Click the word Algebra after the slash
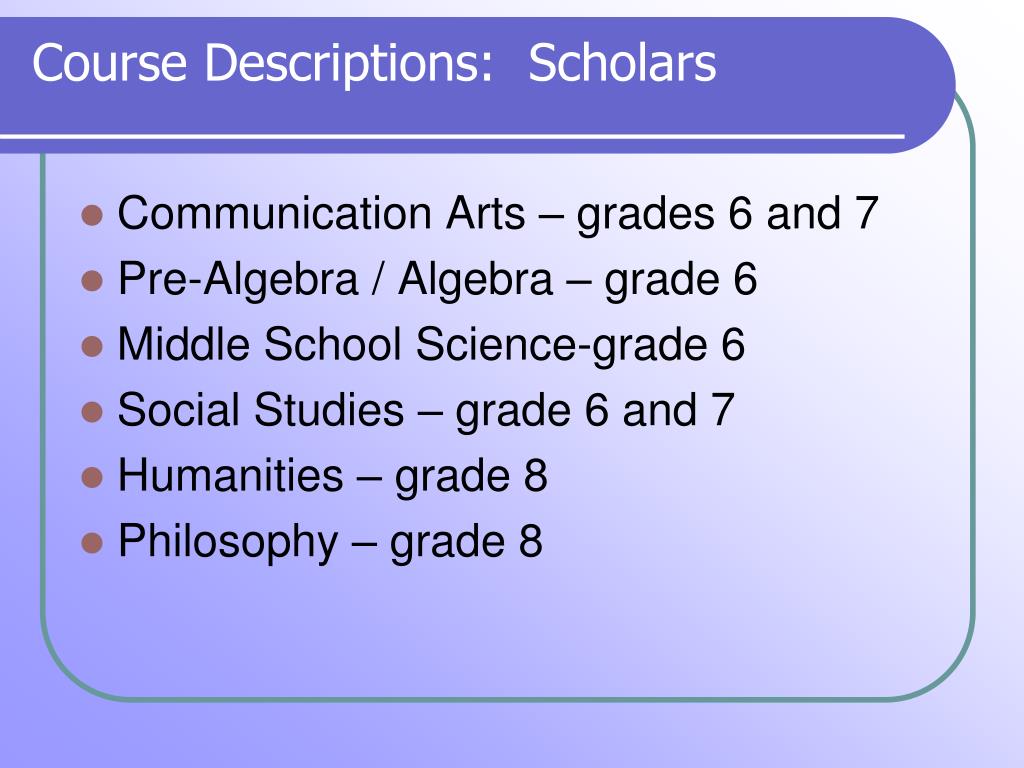Image resolution: width=1024 pixels, height=768 pixels. click(x=475, y=281)
